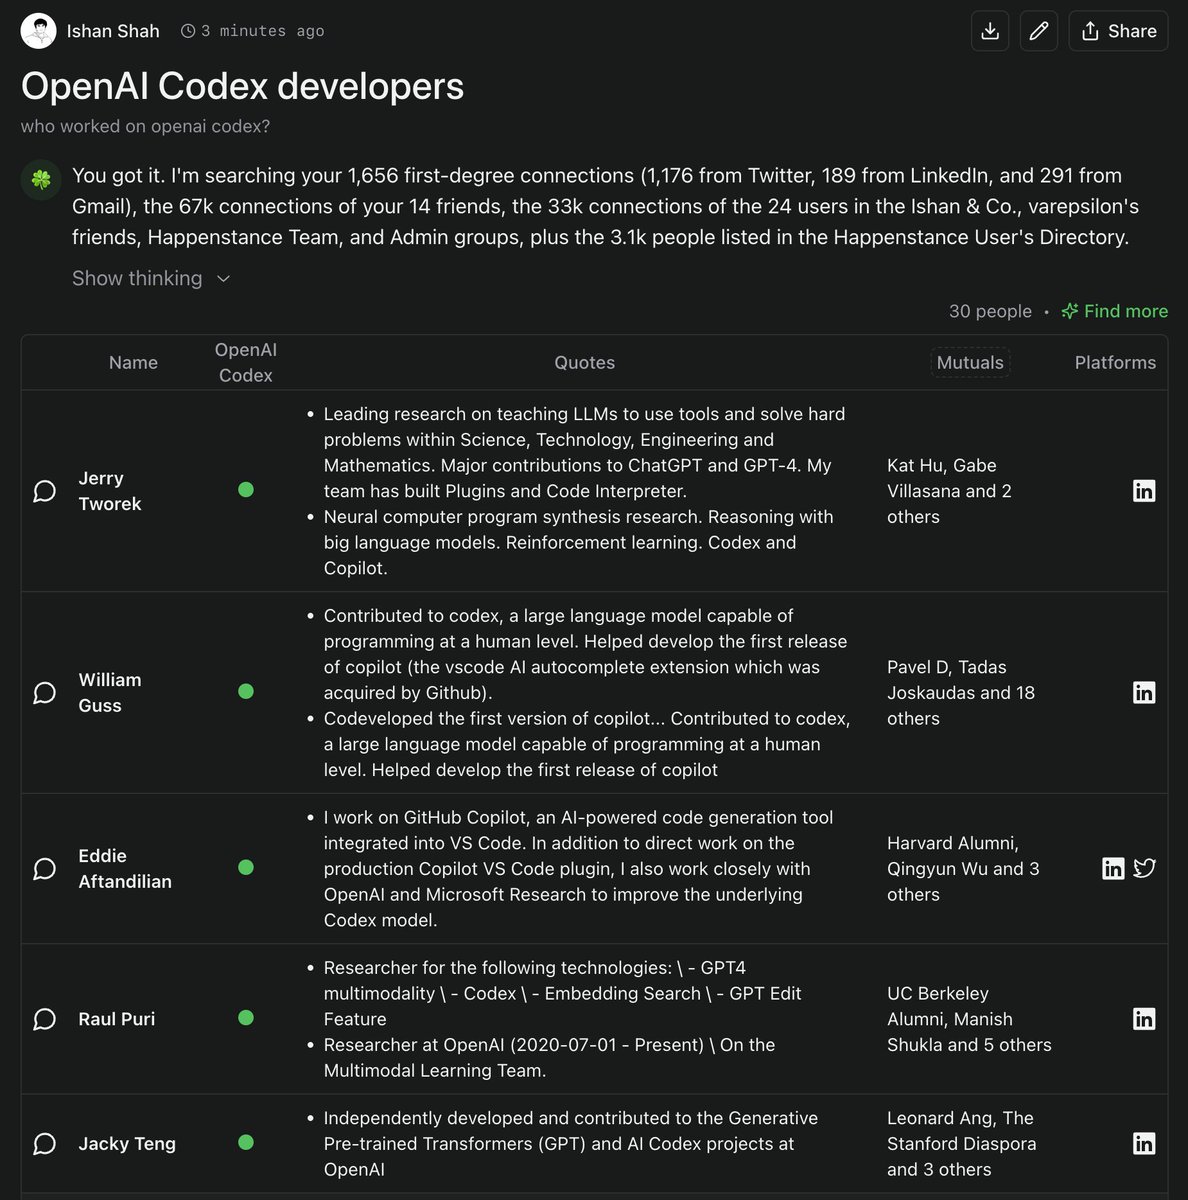
Task: Open chat bubble for Eddie Aftandilian
Action: tap(44, 868)
